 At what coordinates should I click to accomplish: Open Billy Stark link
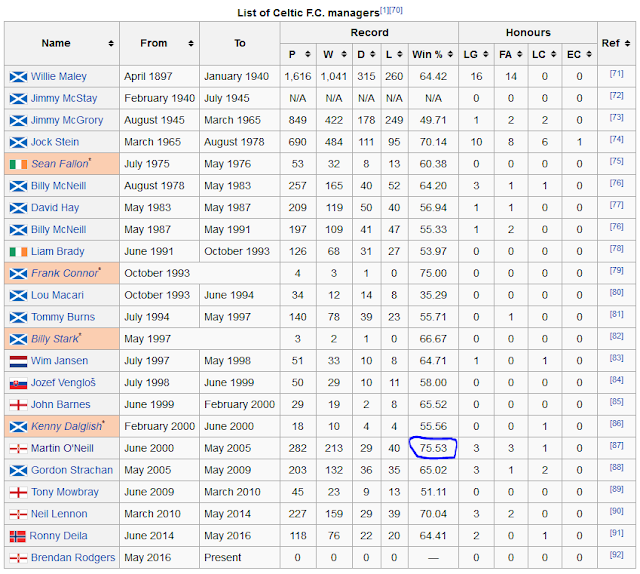[56, 339]
